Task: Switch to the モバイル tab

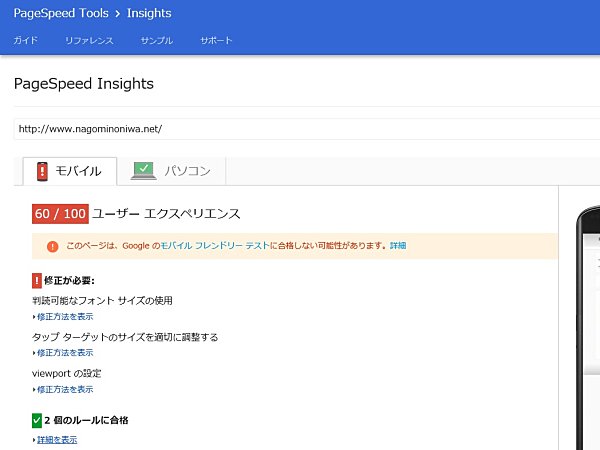Action: [x=70, y=171]
